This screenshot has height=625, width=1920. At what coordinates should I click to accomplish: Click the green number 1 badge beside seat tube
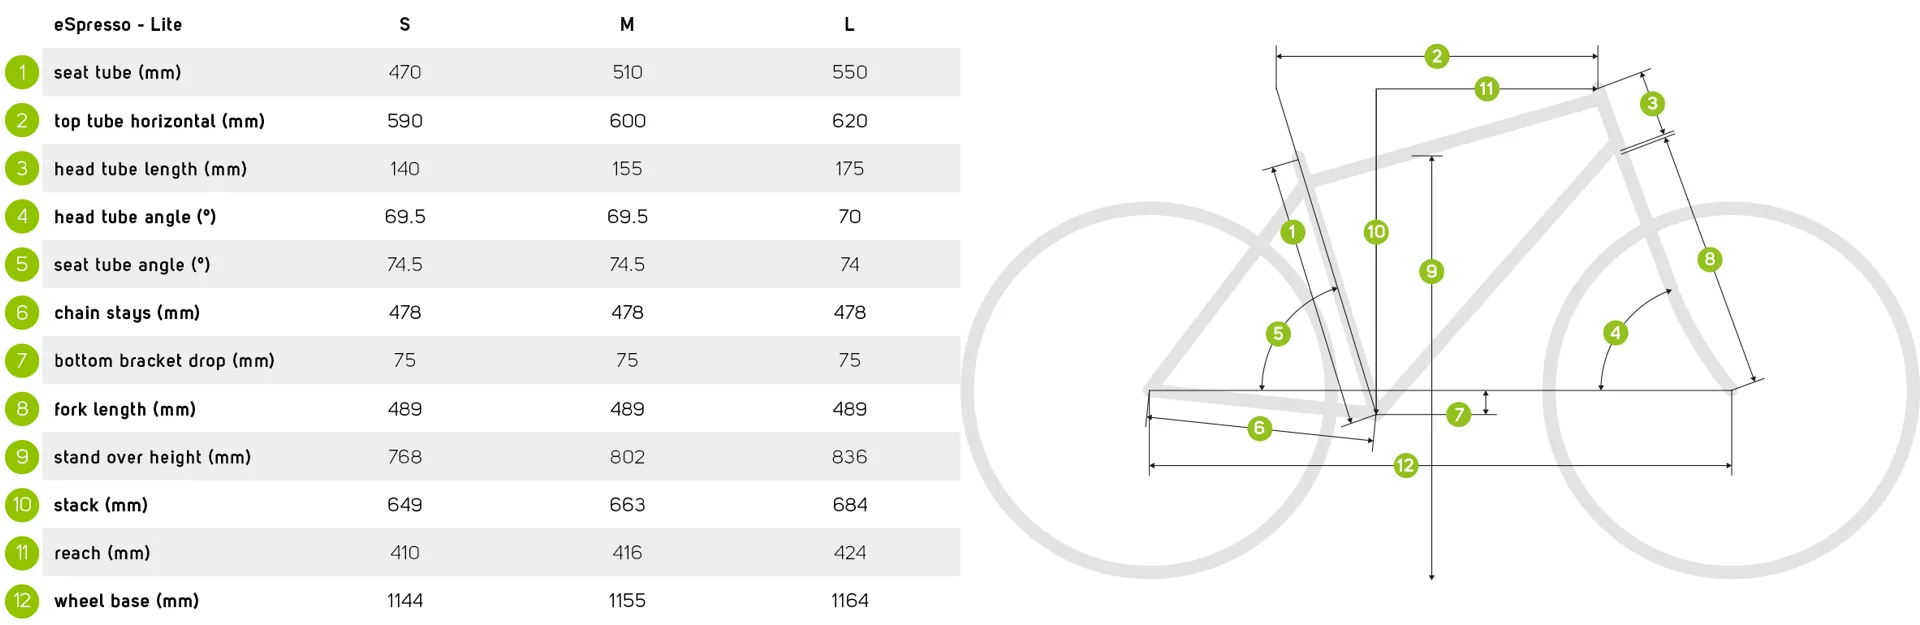[22, 72]
